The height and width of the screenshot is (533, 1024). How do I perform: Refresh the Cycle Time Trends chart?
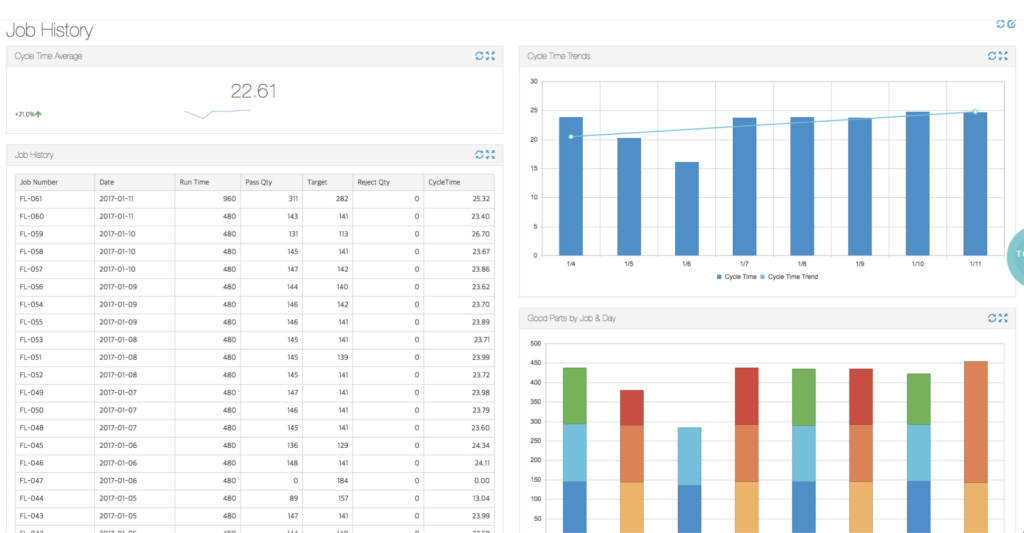point(992,56)
